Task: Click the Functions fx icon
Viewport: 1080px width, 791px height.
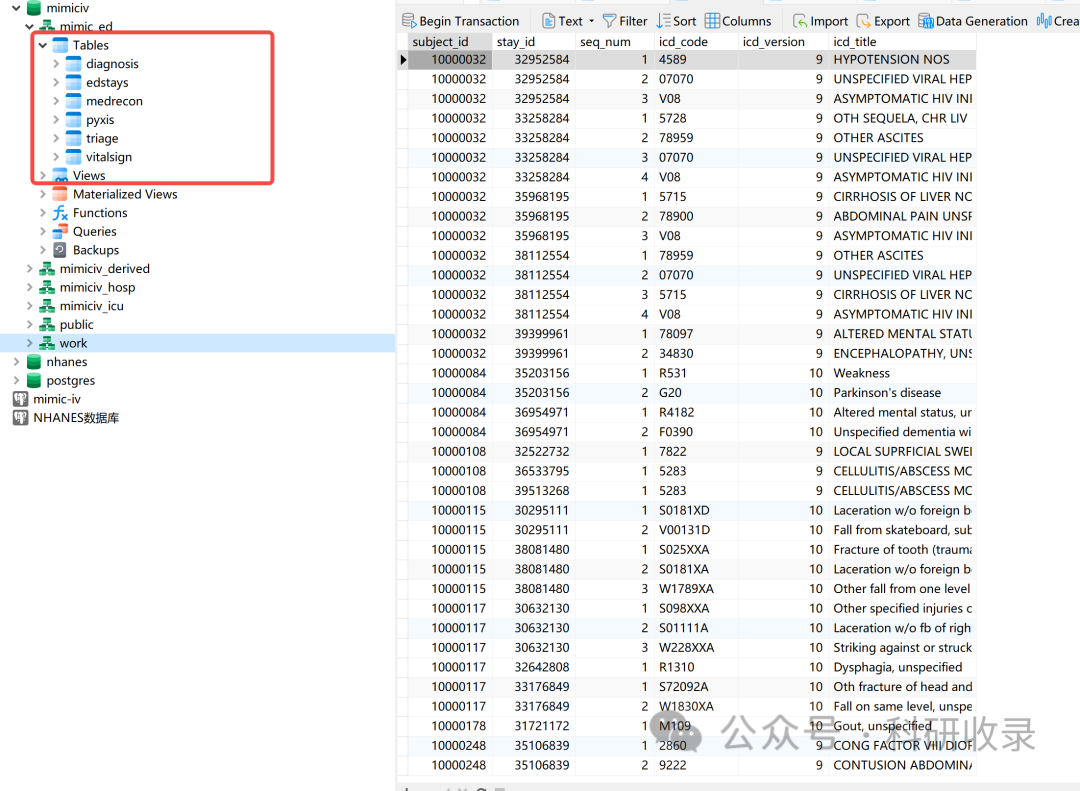Action: point(60,212)
